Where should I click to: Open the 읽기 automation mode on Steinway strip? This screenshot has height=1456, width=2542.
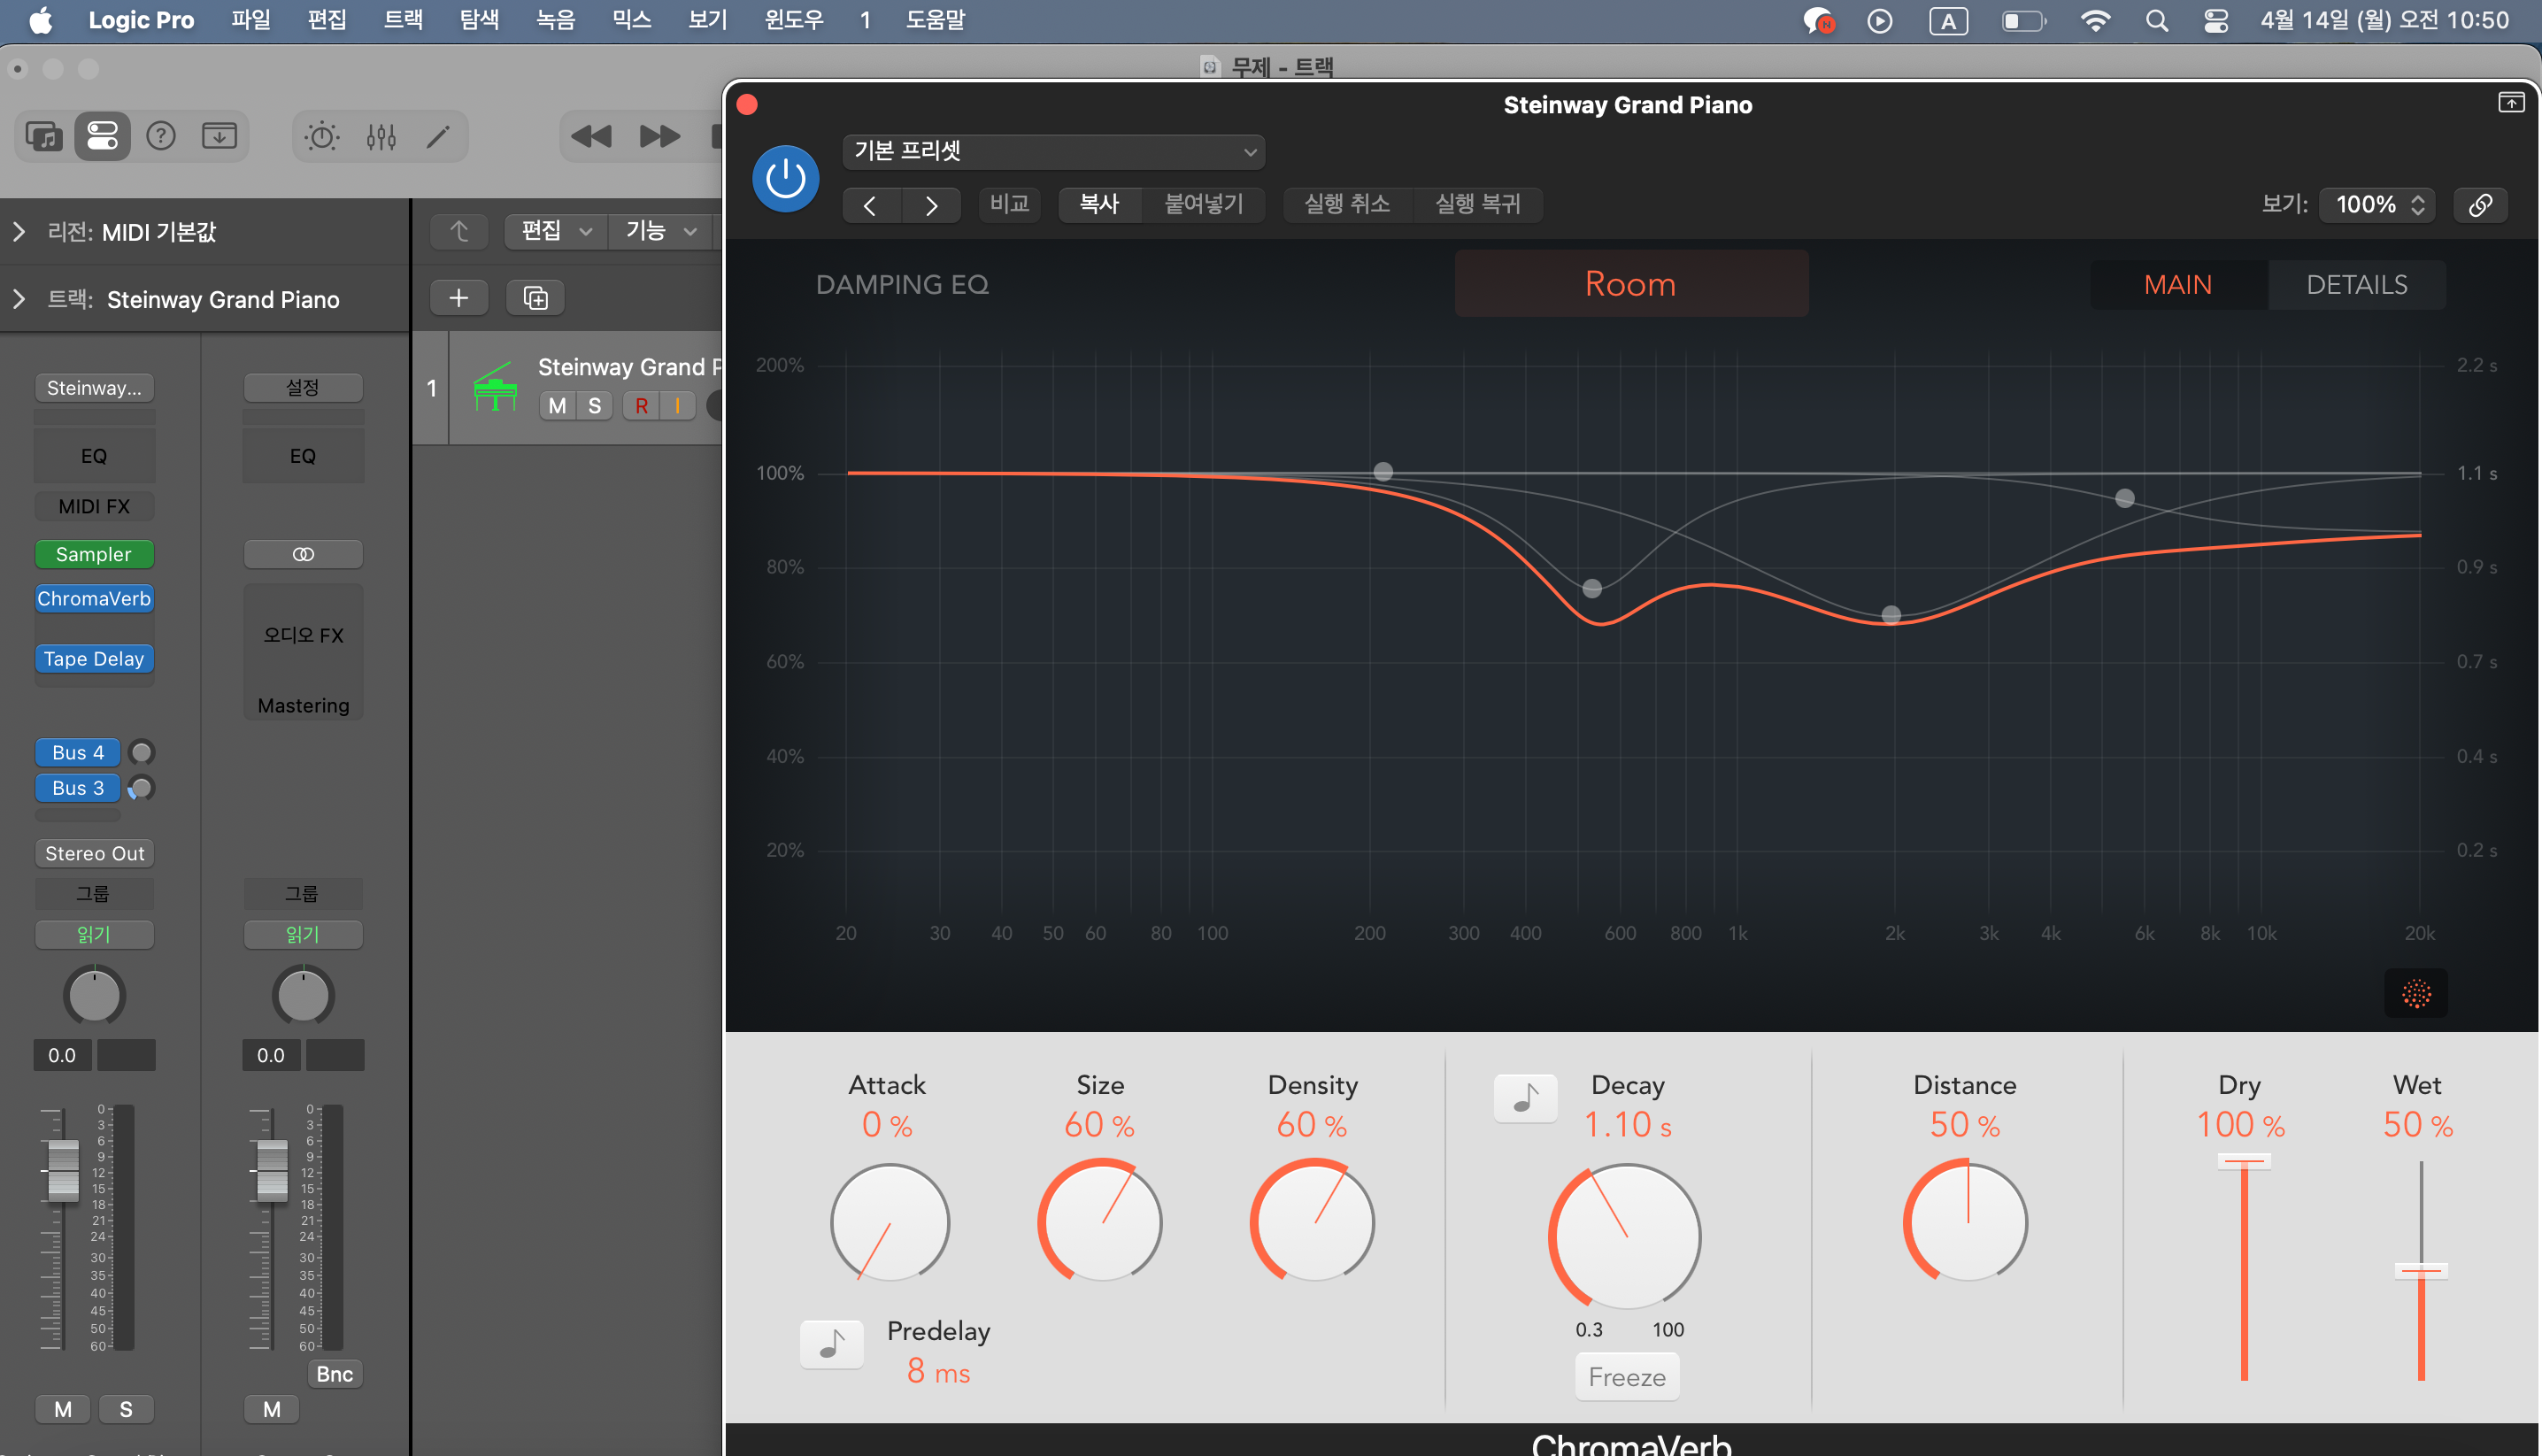(94, 934)
